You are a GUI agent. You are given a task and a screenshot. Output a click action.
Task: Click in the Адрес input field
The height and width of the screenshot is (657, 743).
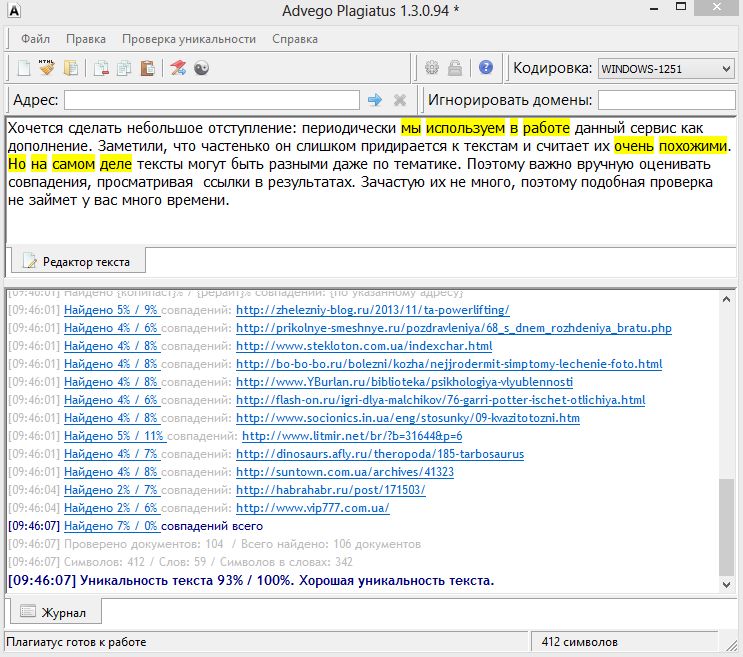[x=211, y=100]
